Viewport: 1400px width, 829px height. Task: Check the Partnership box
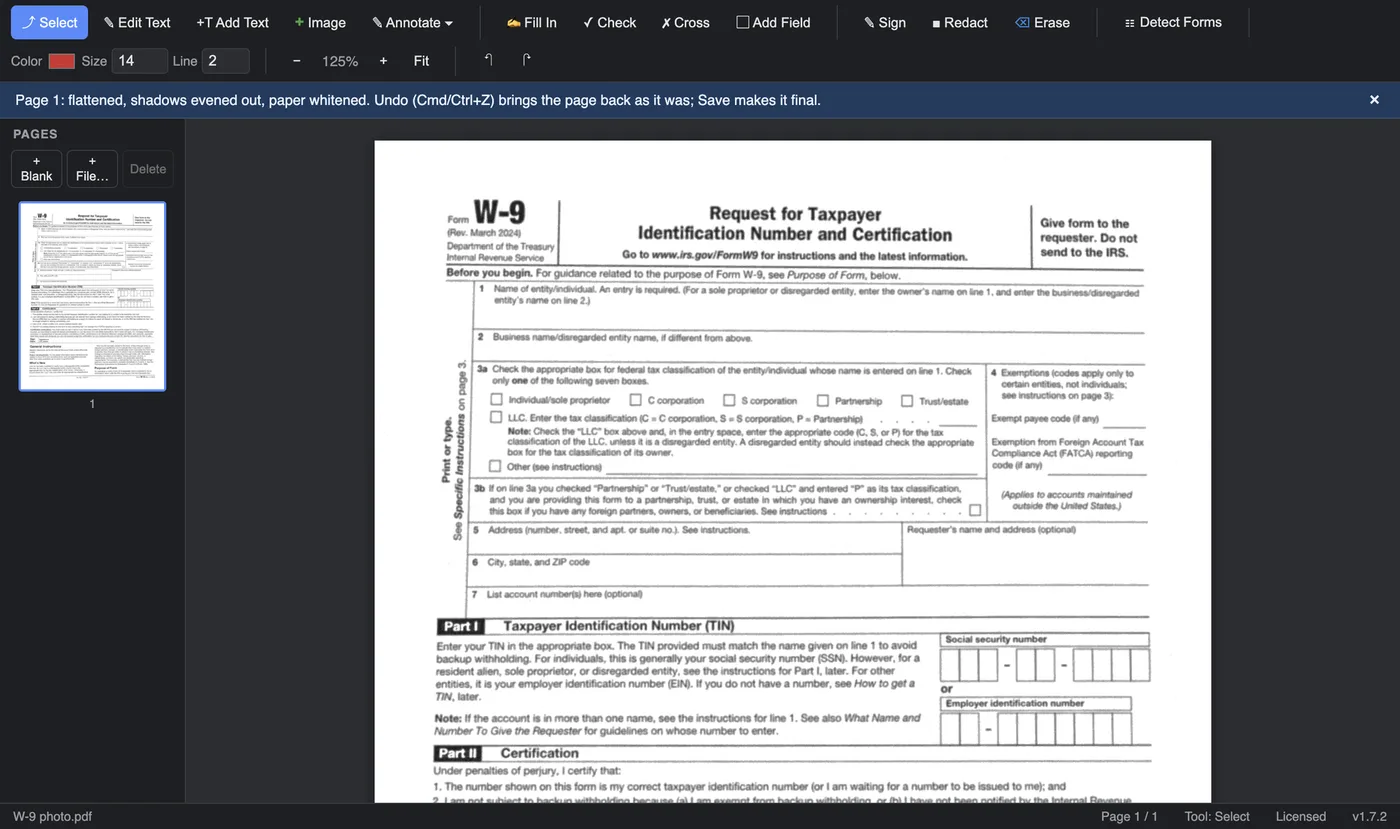coord(823,400)
